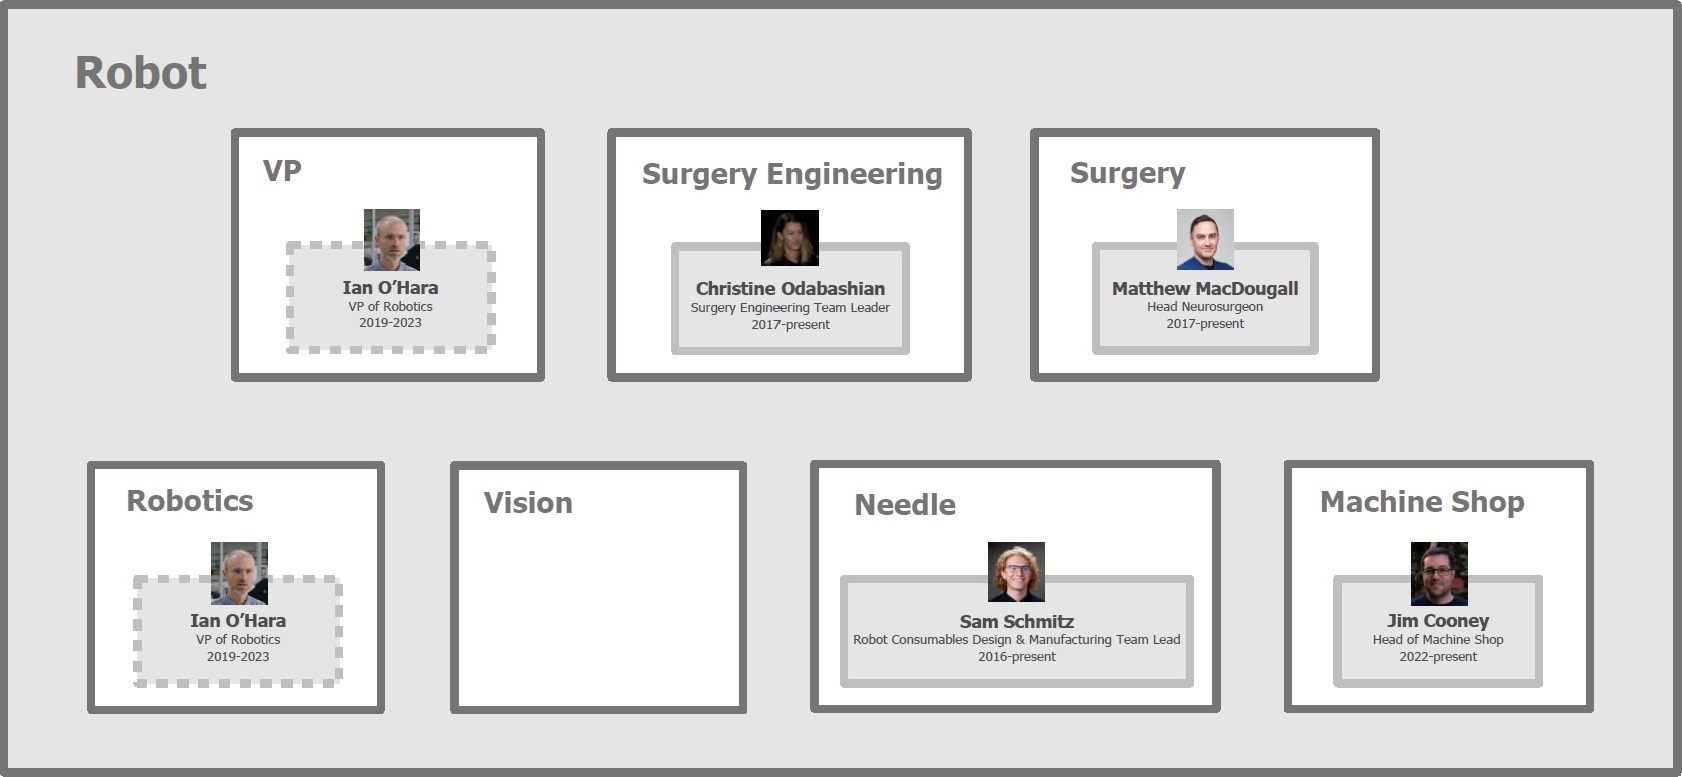Select Robot Consumables Design & Manufacturing text
The width and height of the screenshot is (1682, 777).
pyautogui.click(x=972, y=640)
